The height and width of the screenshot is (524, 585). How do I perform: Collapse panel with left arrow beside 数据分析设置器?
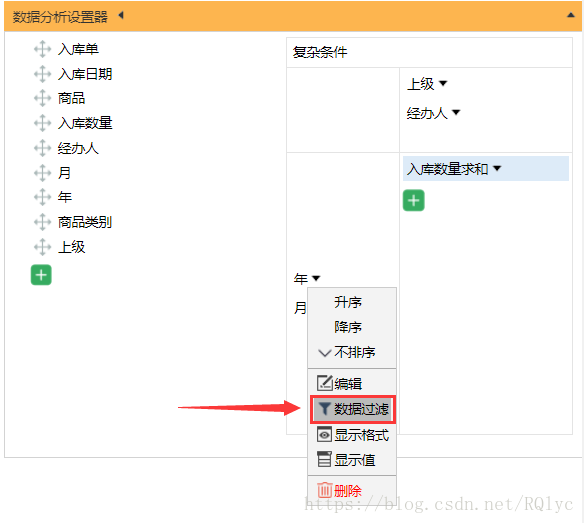coord(121,16)
